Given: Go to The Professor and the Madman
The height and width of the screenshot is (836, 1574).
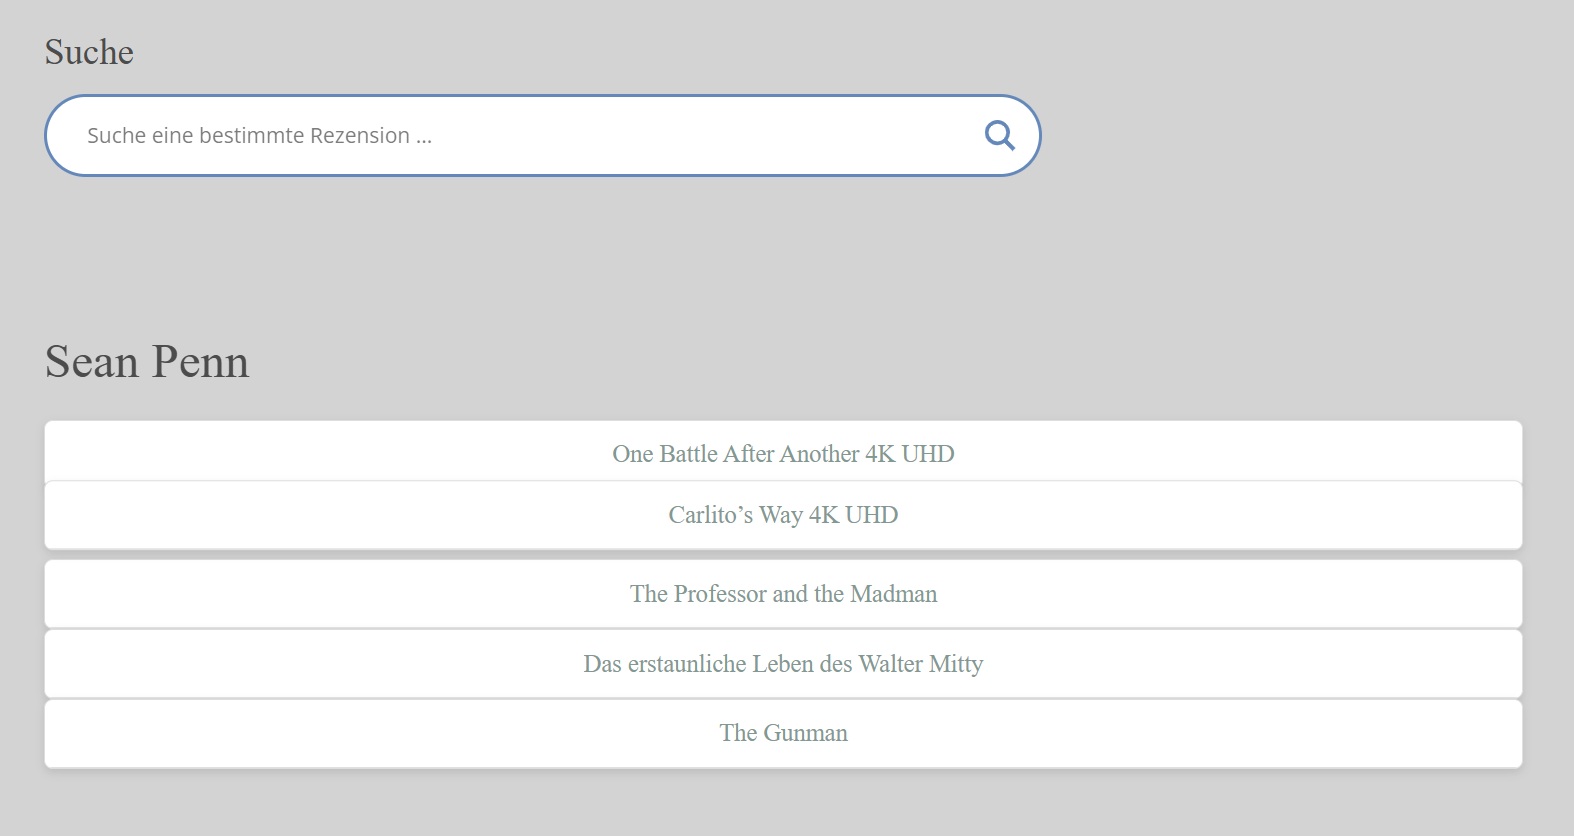Looking at the screenshot, I should 783,594.
